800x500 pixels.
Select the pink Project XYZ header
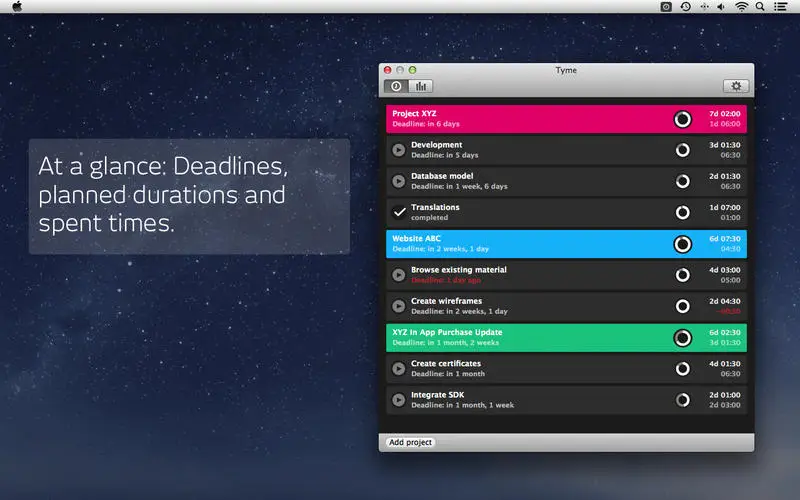[566, 119]
